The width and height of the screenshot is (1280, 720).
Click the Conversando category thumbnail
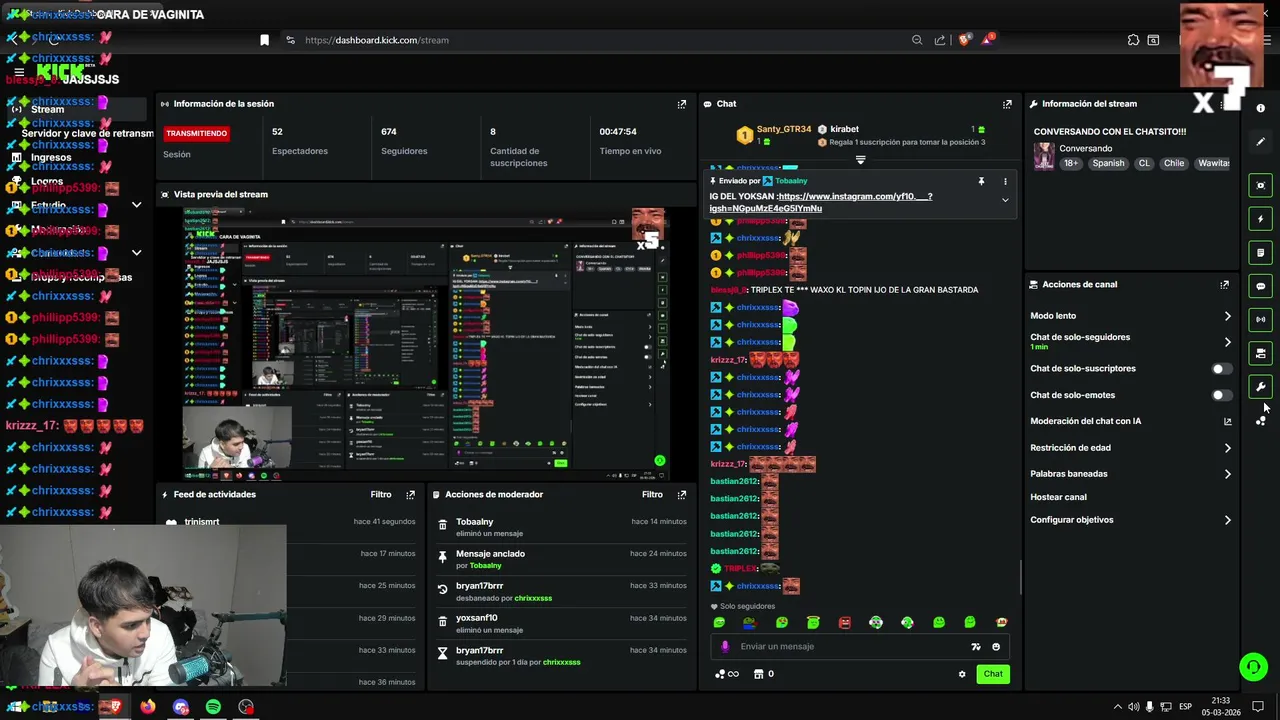[x=1044, y=156]
